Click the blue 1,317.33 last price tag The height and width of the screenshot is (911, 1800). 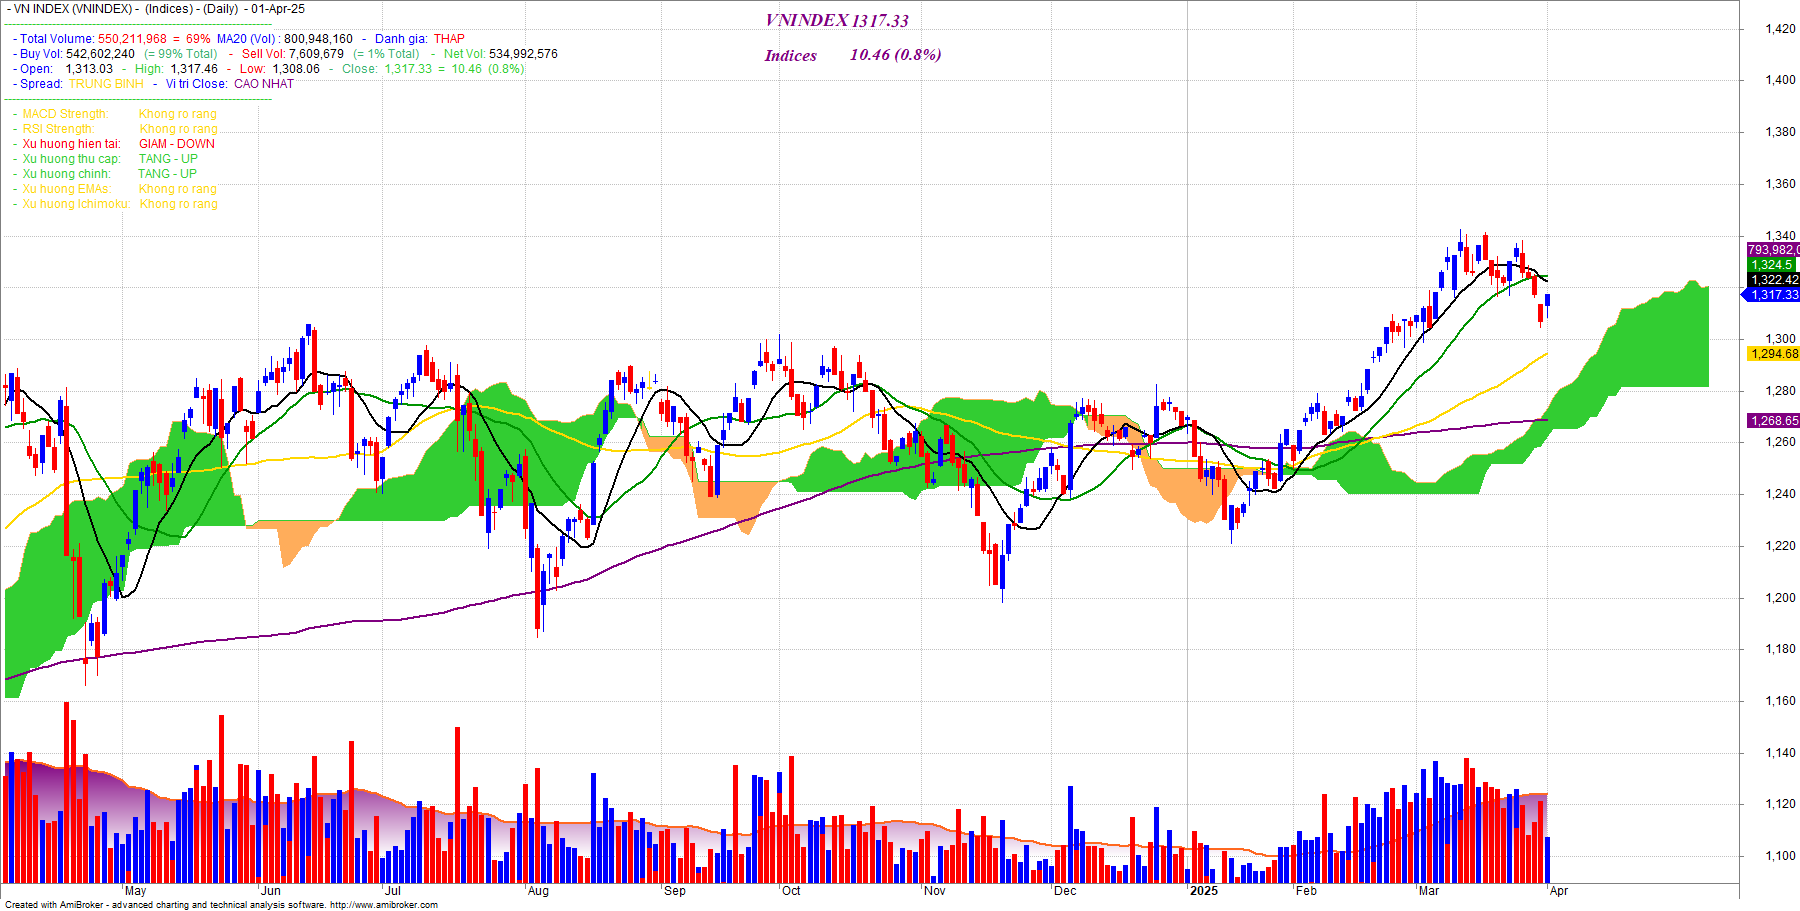coord(1773,295)
